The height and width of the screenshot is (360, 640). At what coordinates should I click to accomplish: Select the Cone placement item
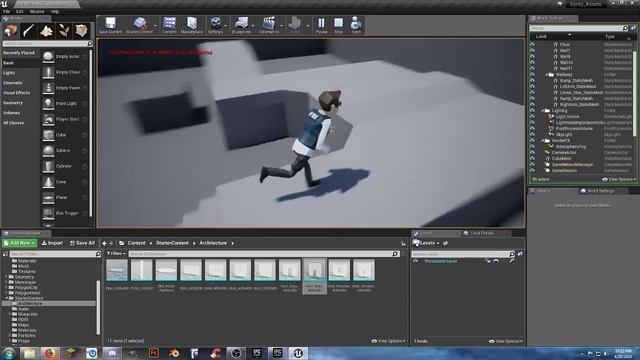click(65, 182)
